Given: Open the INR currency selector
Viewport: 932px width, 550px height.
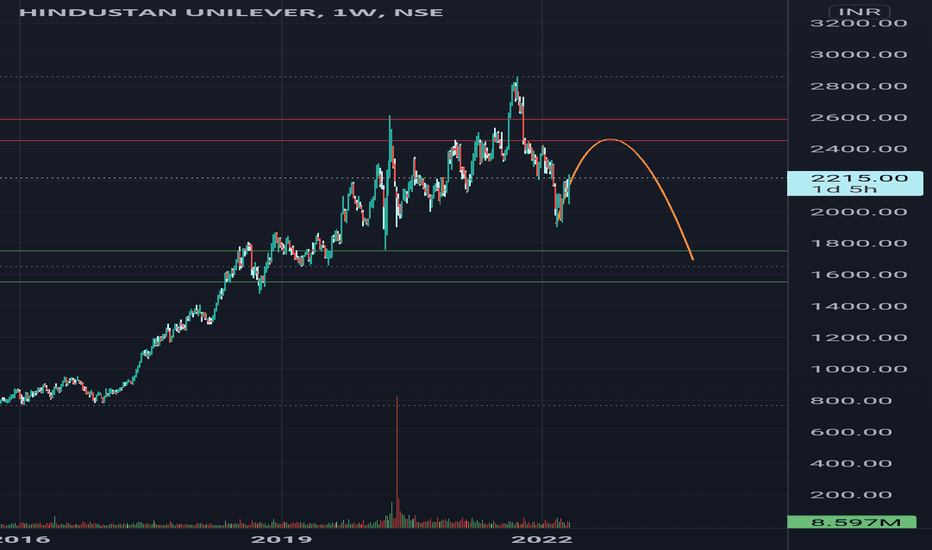Looking at the screenshot, I should [x=859, y=11].
